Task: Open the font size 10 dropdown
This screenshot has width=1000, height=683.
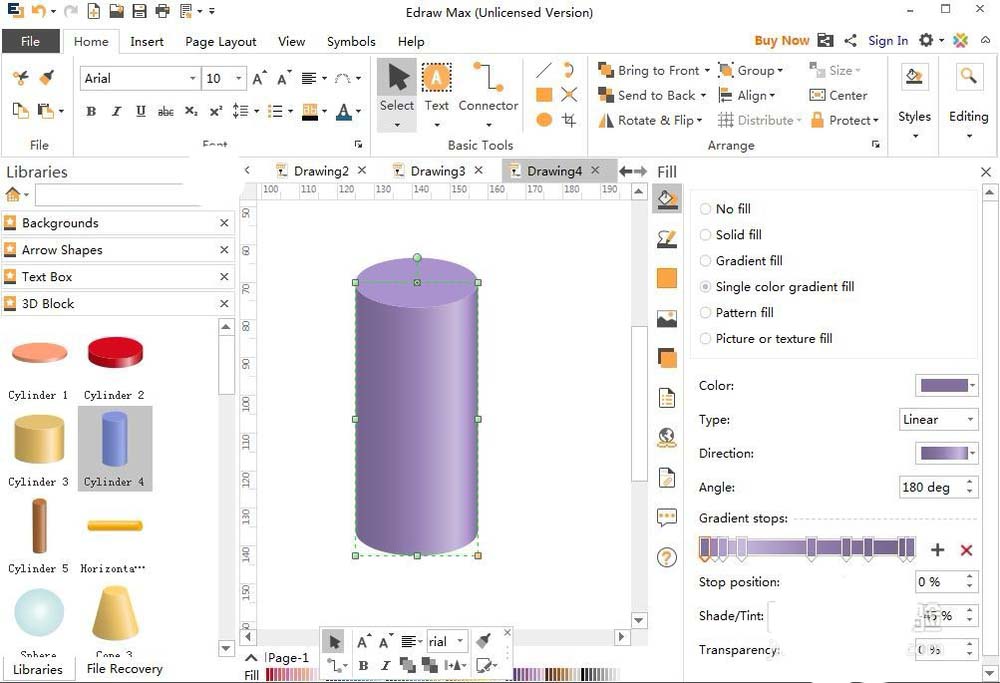Action: (239, 78)
